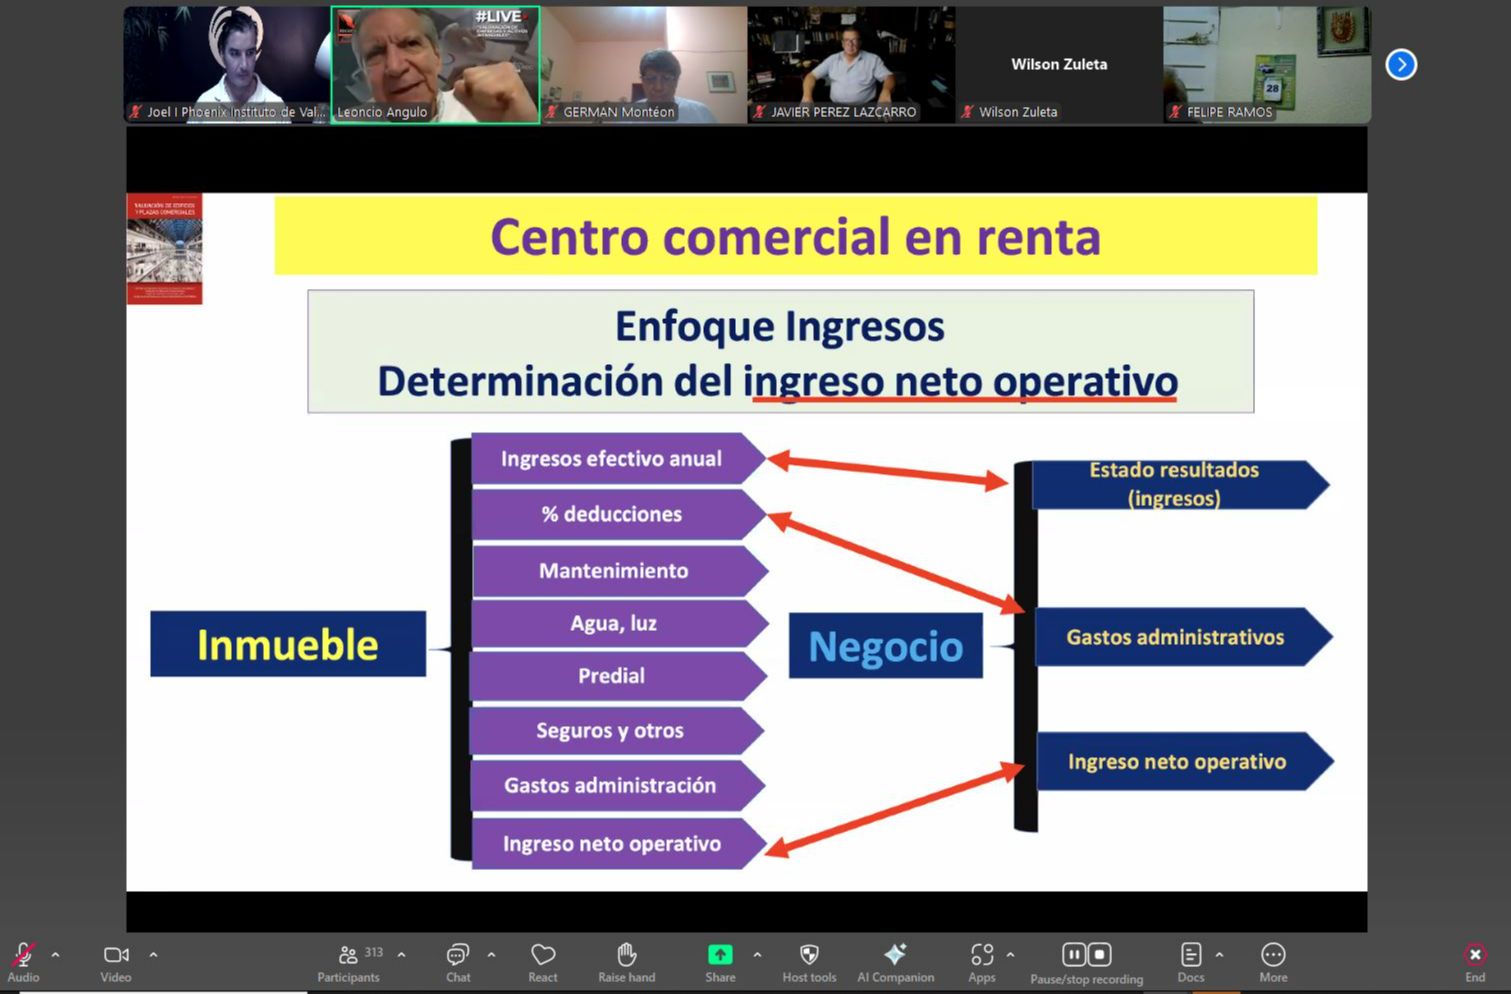Pause the meeting recording
Viewport: 1511px width, 994px height.
coord(1074,955)
